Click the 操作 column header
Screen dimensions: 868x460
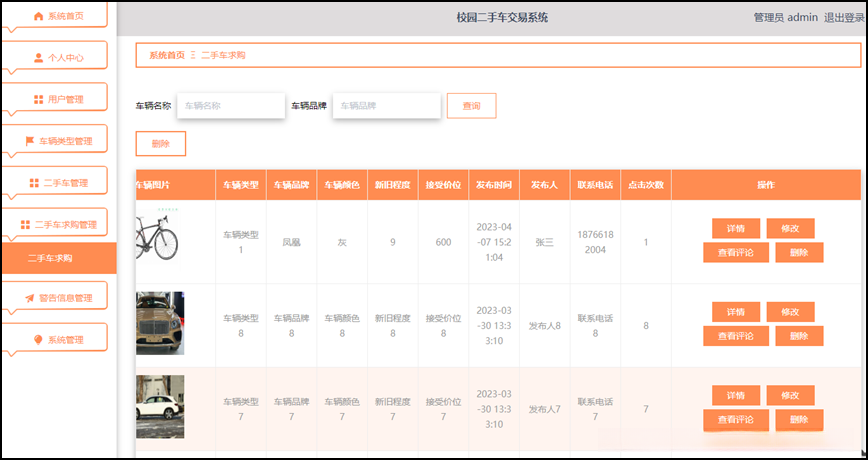pos(766,185)
